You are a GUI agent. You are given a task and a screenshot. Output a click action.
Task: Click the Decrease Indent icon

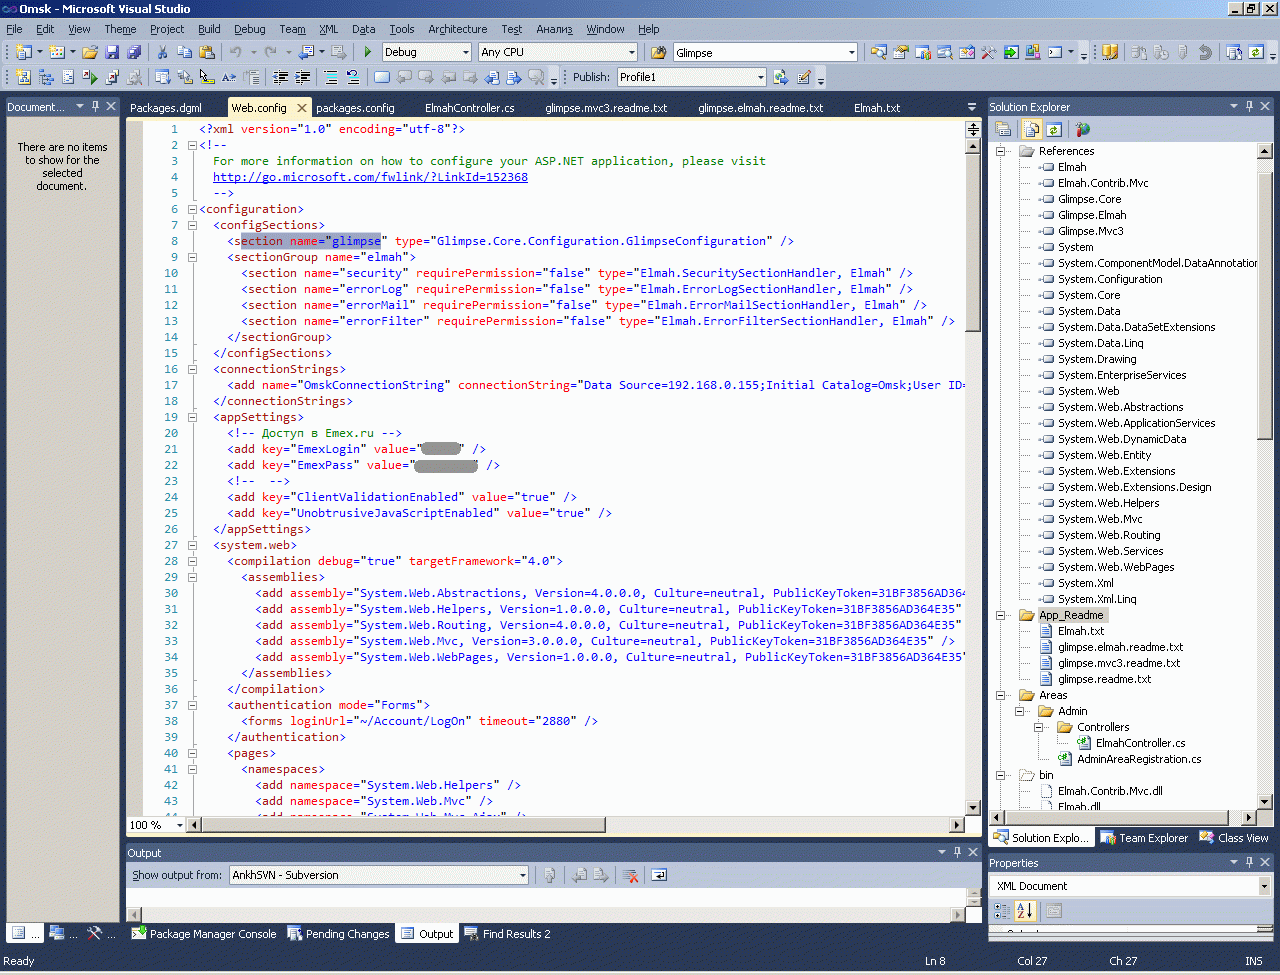(x=280, y=77)
